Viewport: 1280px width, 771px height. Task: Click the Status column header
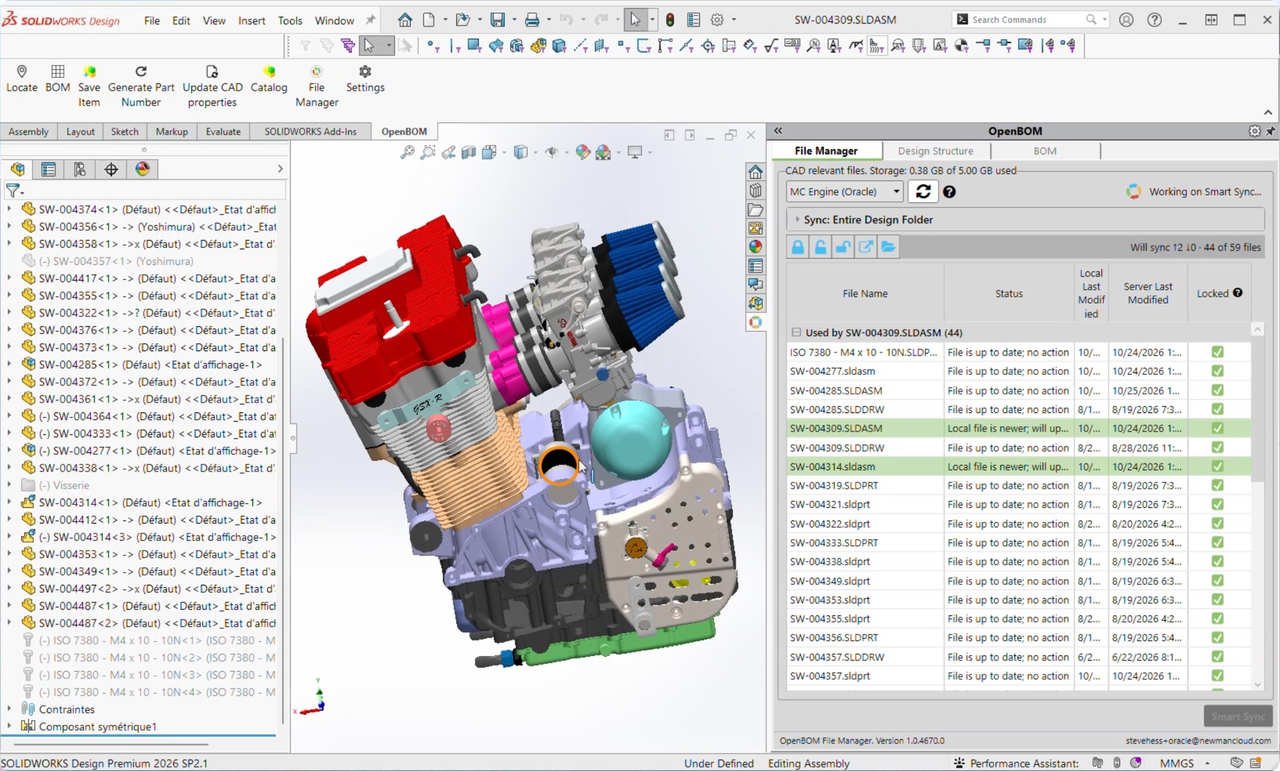tap(1009, 293)
